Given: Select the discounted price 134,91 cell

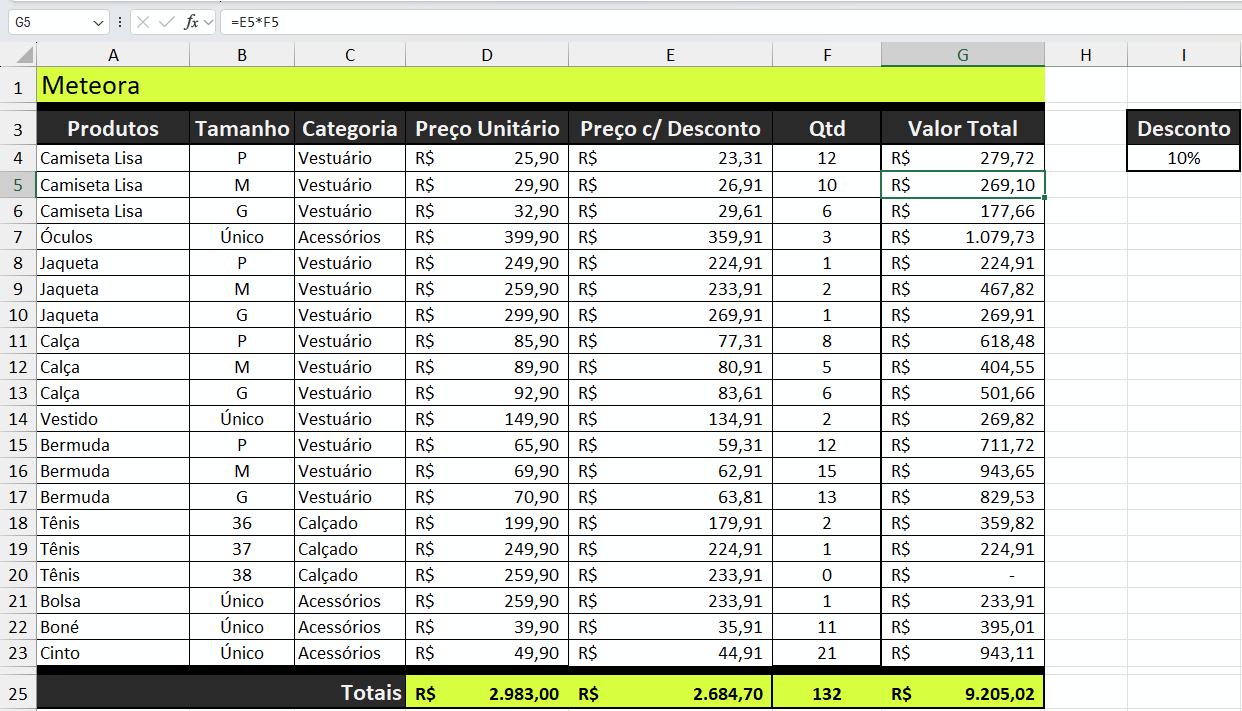Looking at the screenshot, I should (x=671, y=419).
